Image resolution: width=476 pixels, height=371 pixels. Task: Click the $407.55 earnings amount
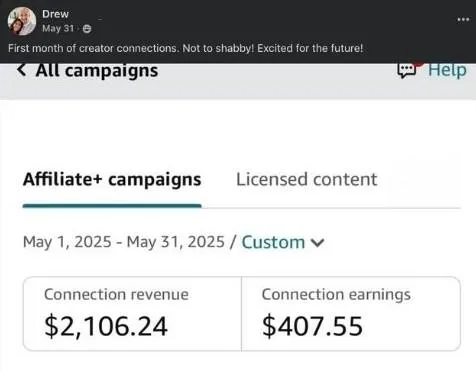click(312, 326)
